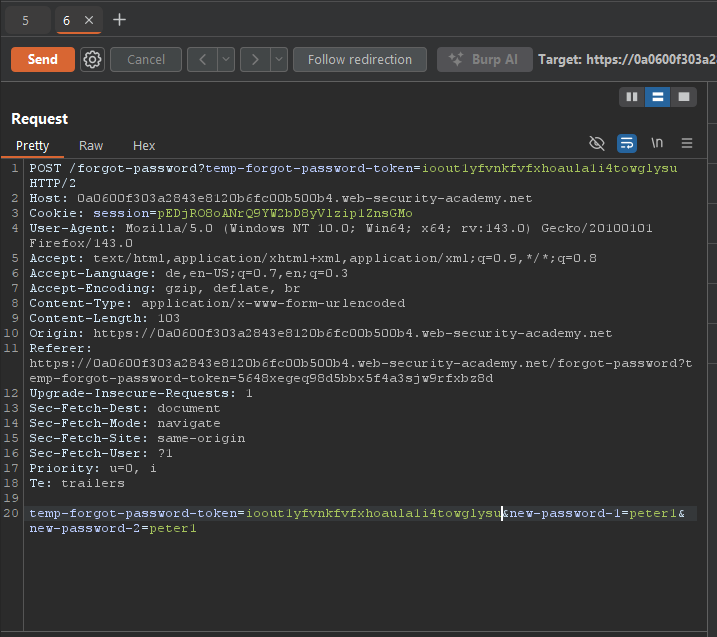This screenshot has width=717, height=637.
Task: Switch to Repeater tab 5
Action: pos(25,20)
